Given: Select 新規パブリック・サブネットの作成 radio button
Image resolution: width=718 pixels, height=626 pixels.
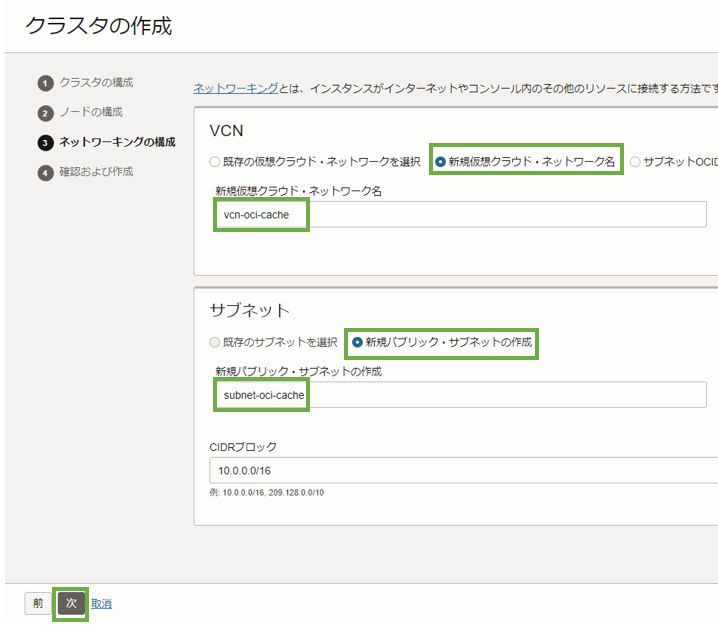Looking at the screenshot, I should (358, 343).
